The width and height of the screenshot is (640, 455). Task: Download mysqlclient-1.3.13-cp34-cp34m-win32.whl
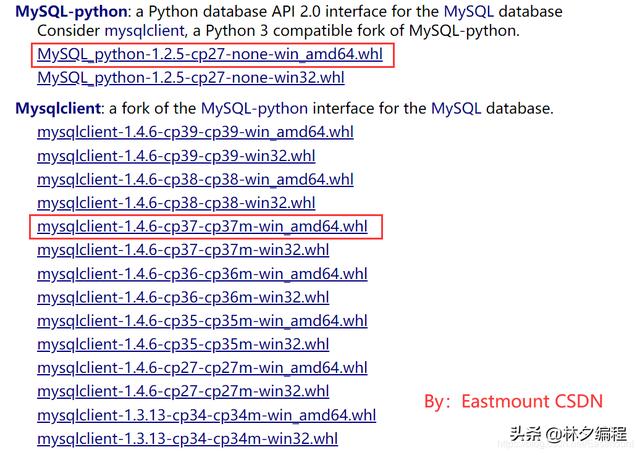click(x=187, y=439)
